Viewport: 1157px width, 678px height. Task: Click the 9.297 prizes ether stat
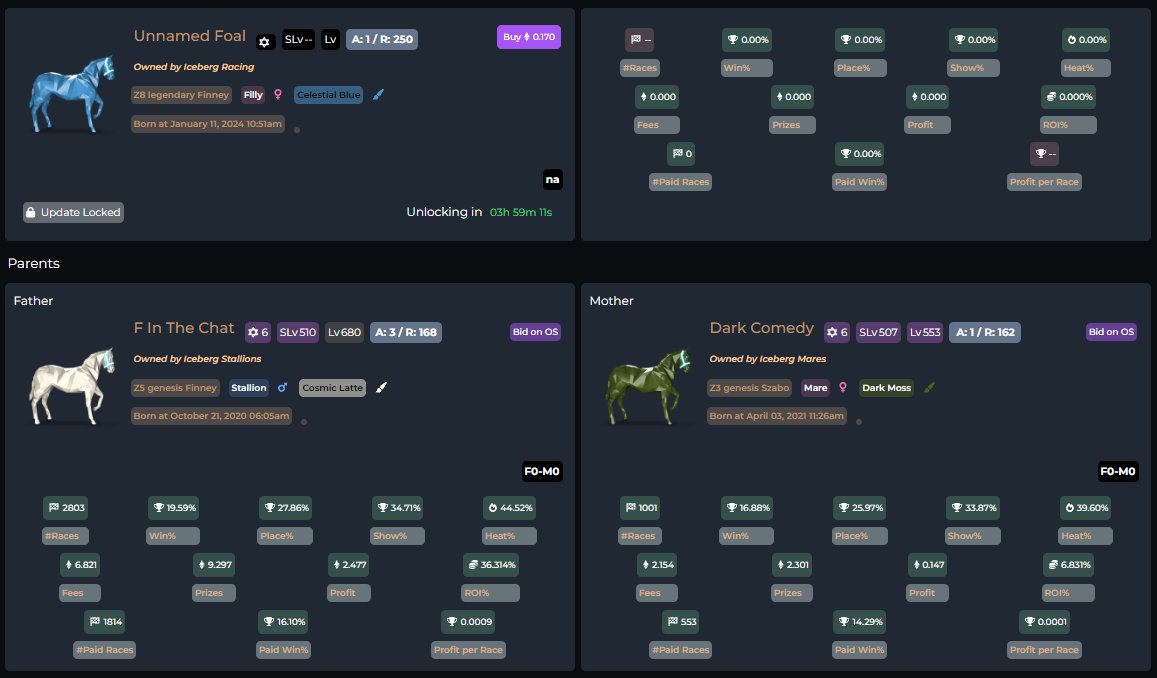coord(214,564)
